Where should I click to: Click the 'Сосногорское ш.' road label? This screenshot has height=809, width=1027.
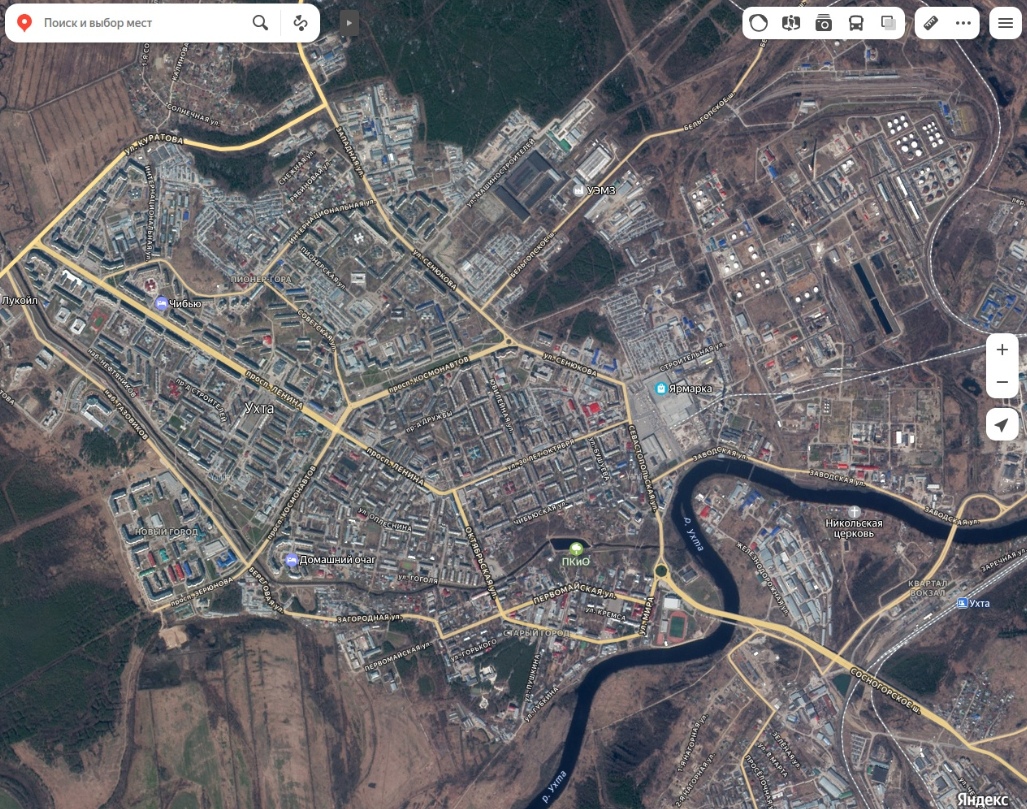tap(885, 691)
